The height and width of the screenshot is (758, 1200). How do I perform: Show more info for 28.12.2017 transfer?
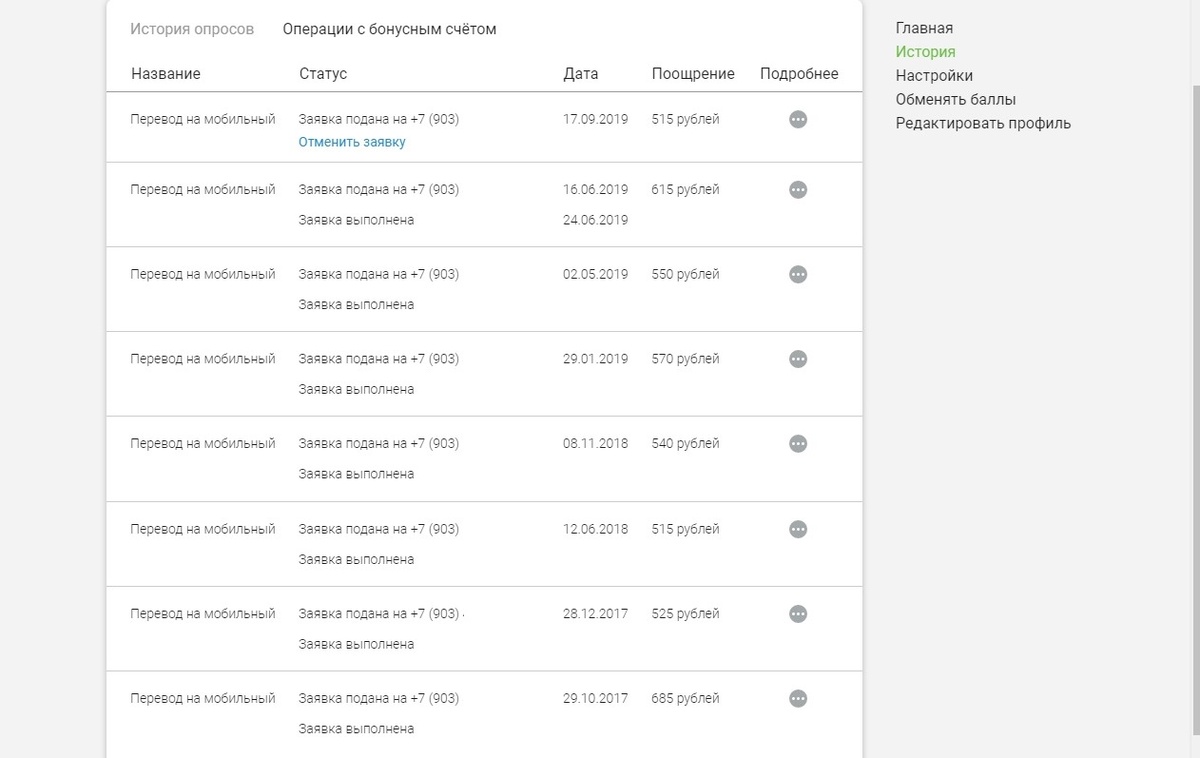(798, 614)
